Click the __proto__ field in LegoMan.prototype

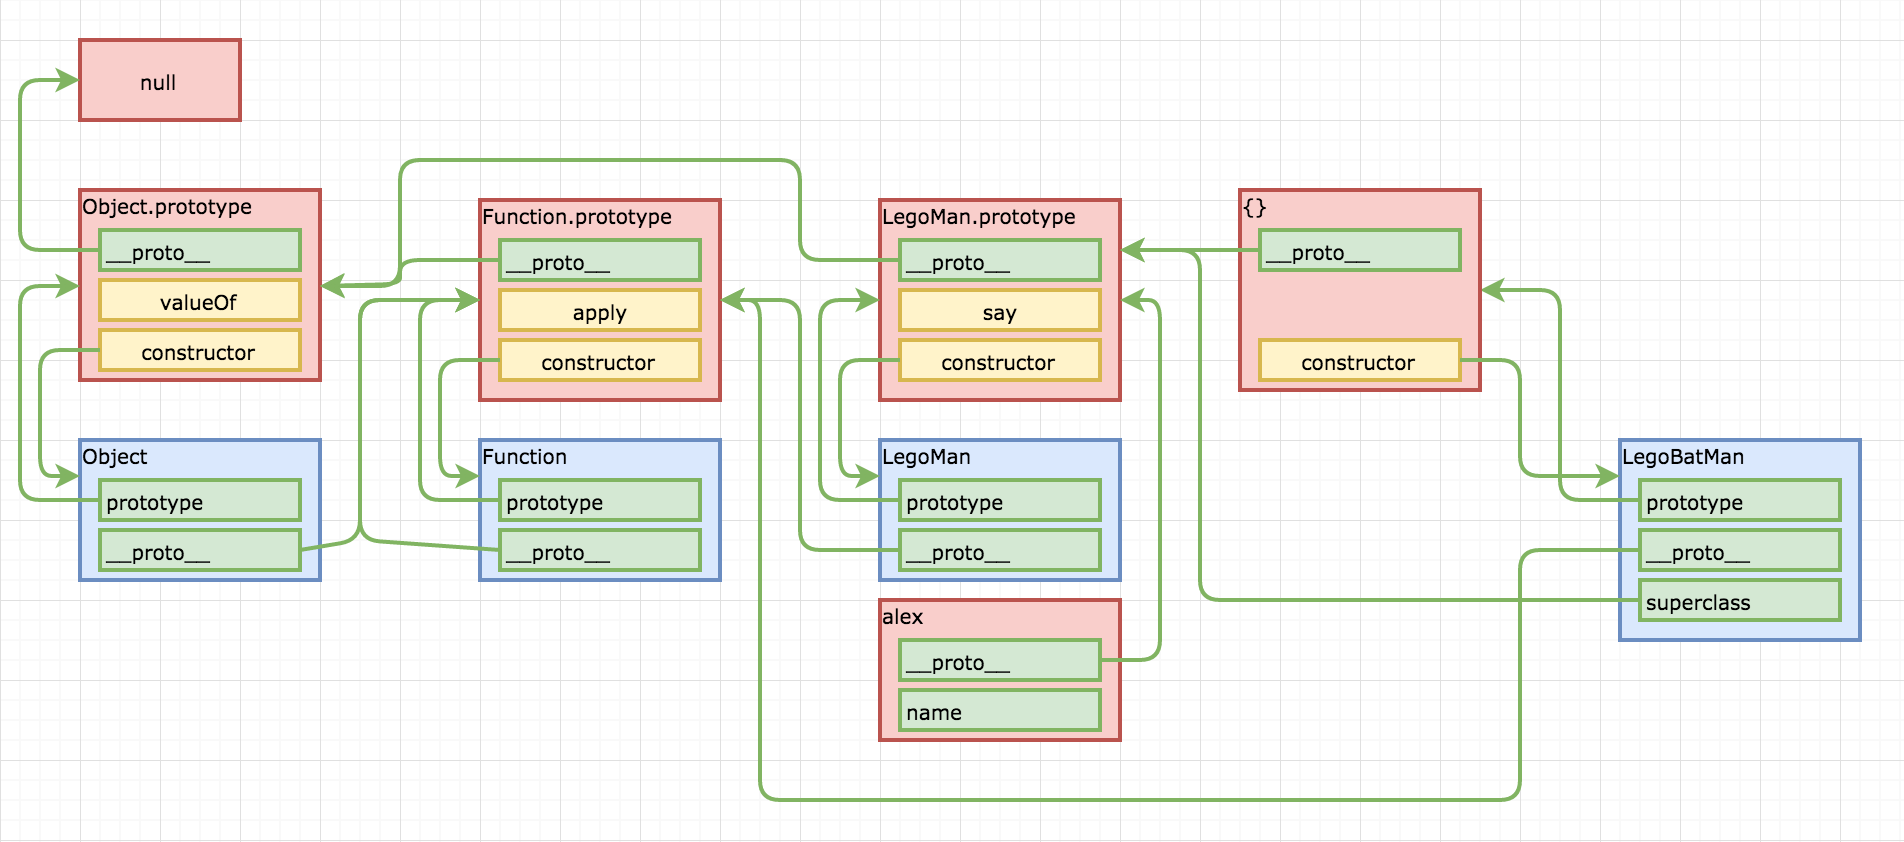[1000, 261]
